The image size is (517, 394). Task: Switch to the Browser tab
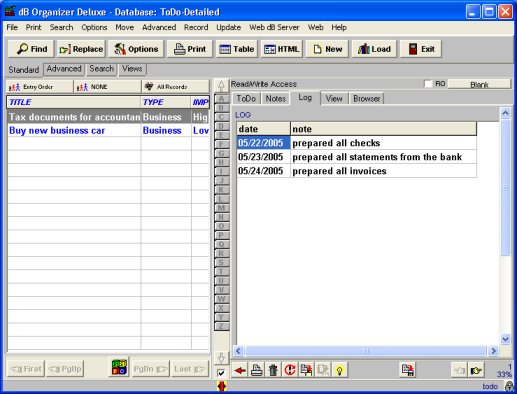367,99
